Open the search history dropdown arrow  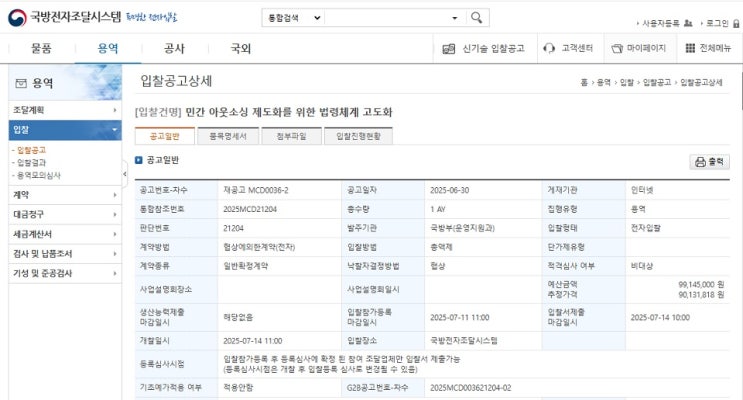[454, 18]
